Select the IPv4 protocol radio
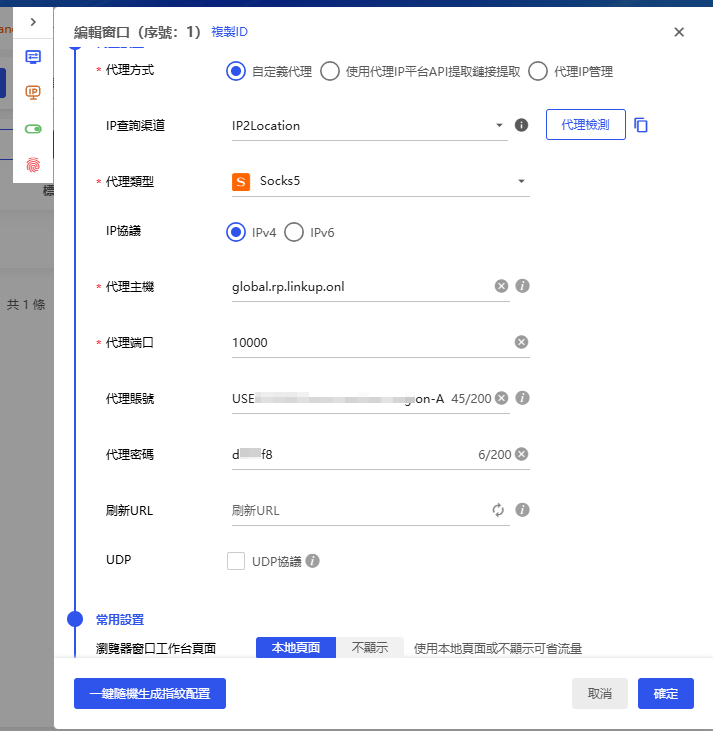713x731 pixels. [x=236, y=232]
